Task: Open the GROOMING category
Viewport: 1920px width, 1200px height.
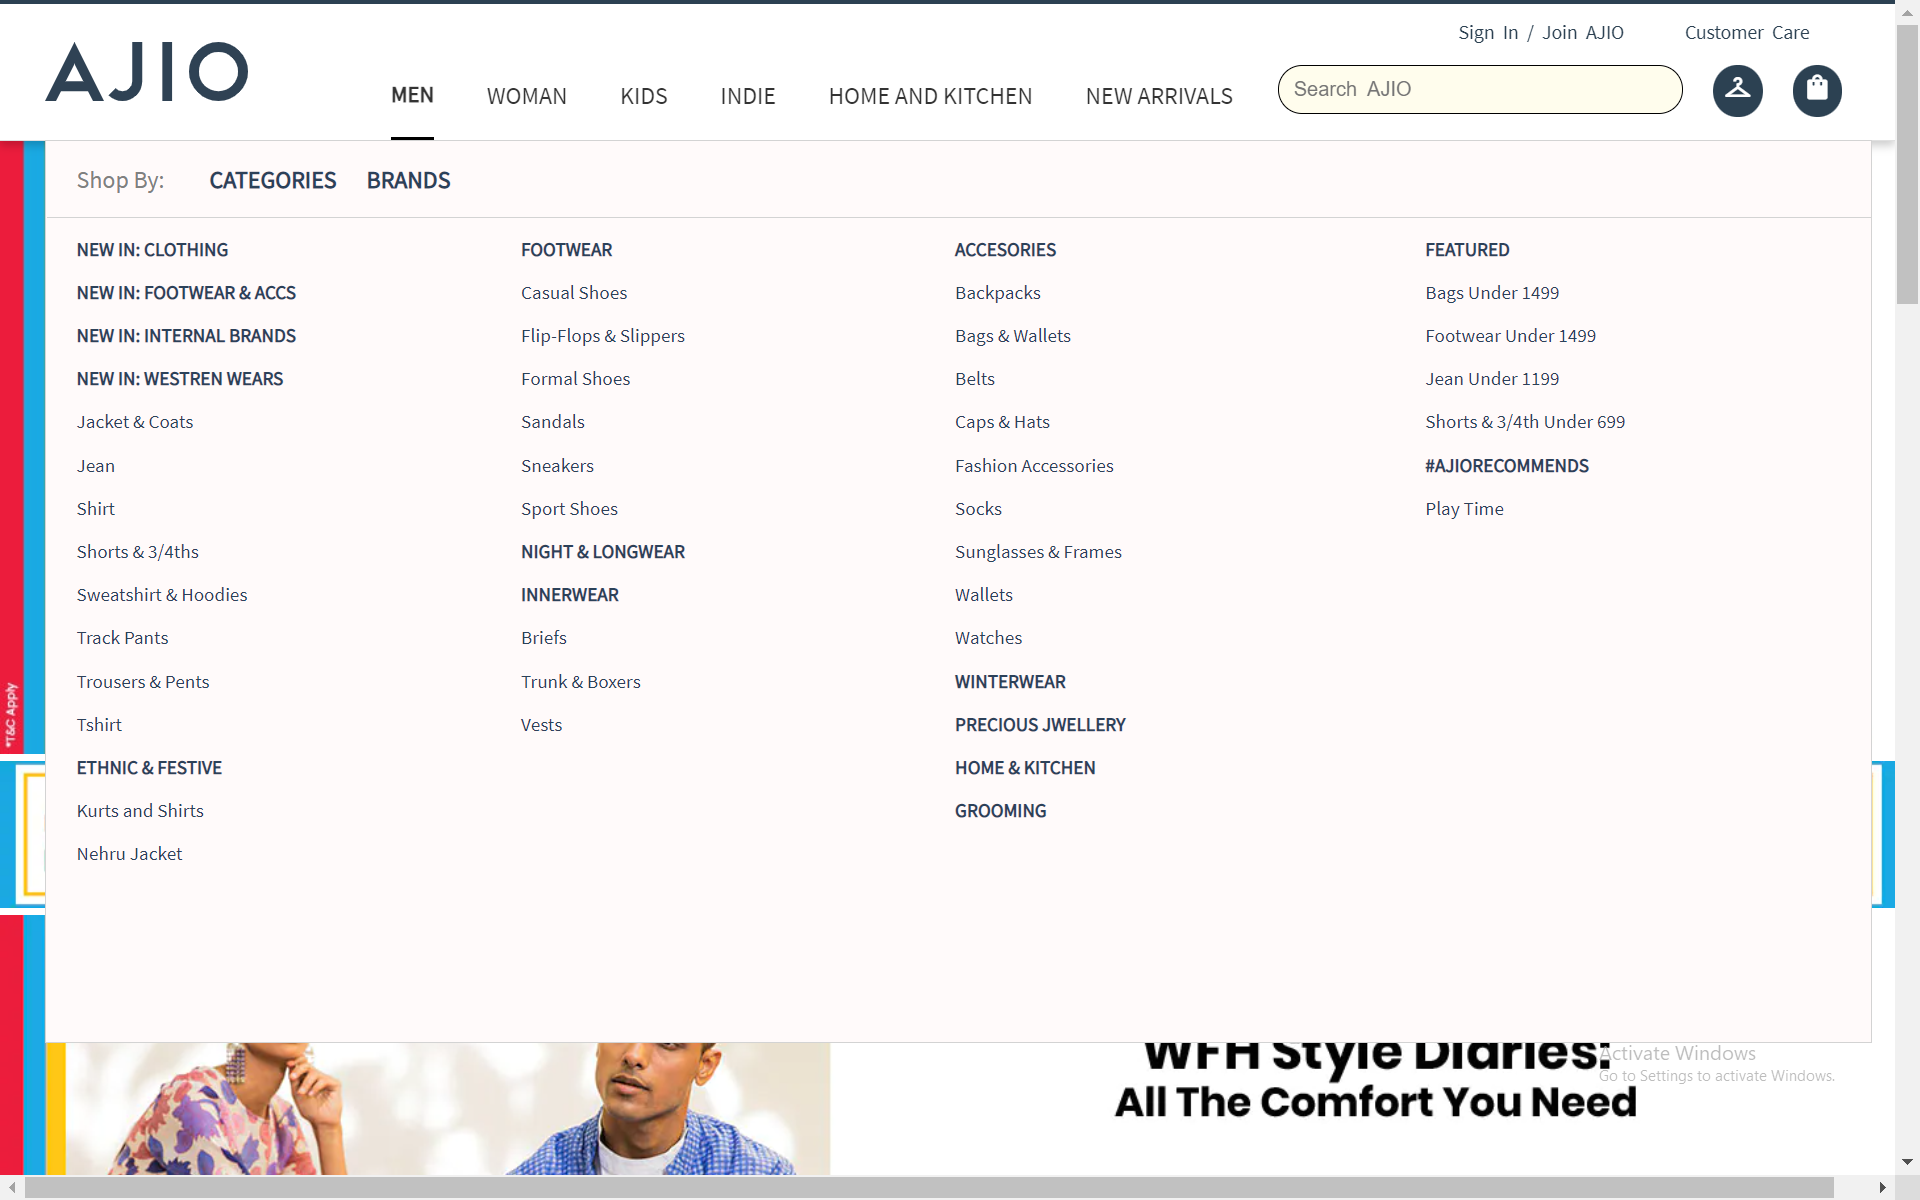Action: (1000, 810)
